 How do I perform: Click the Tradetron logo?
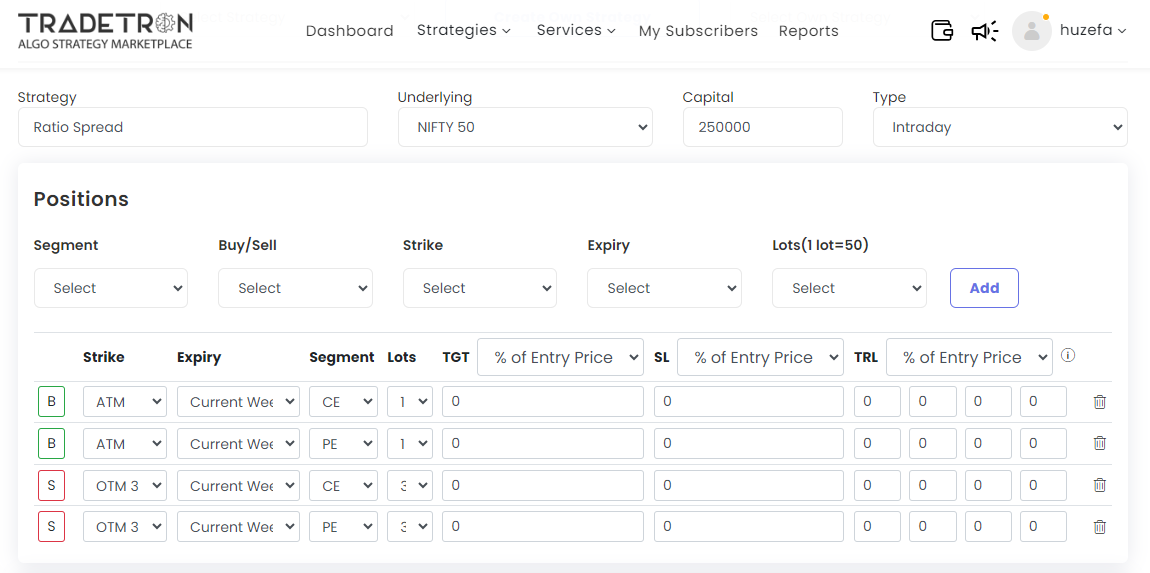pos(105,30)
